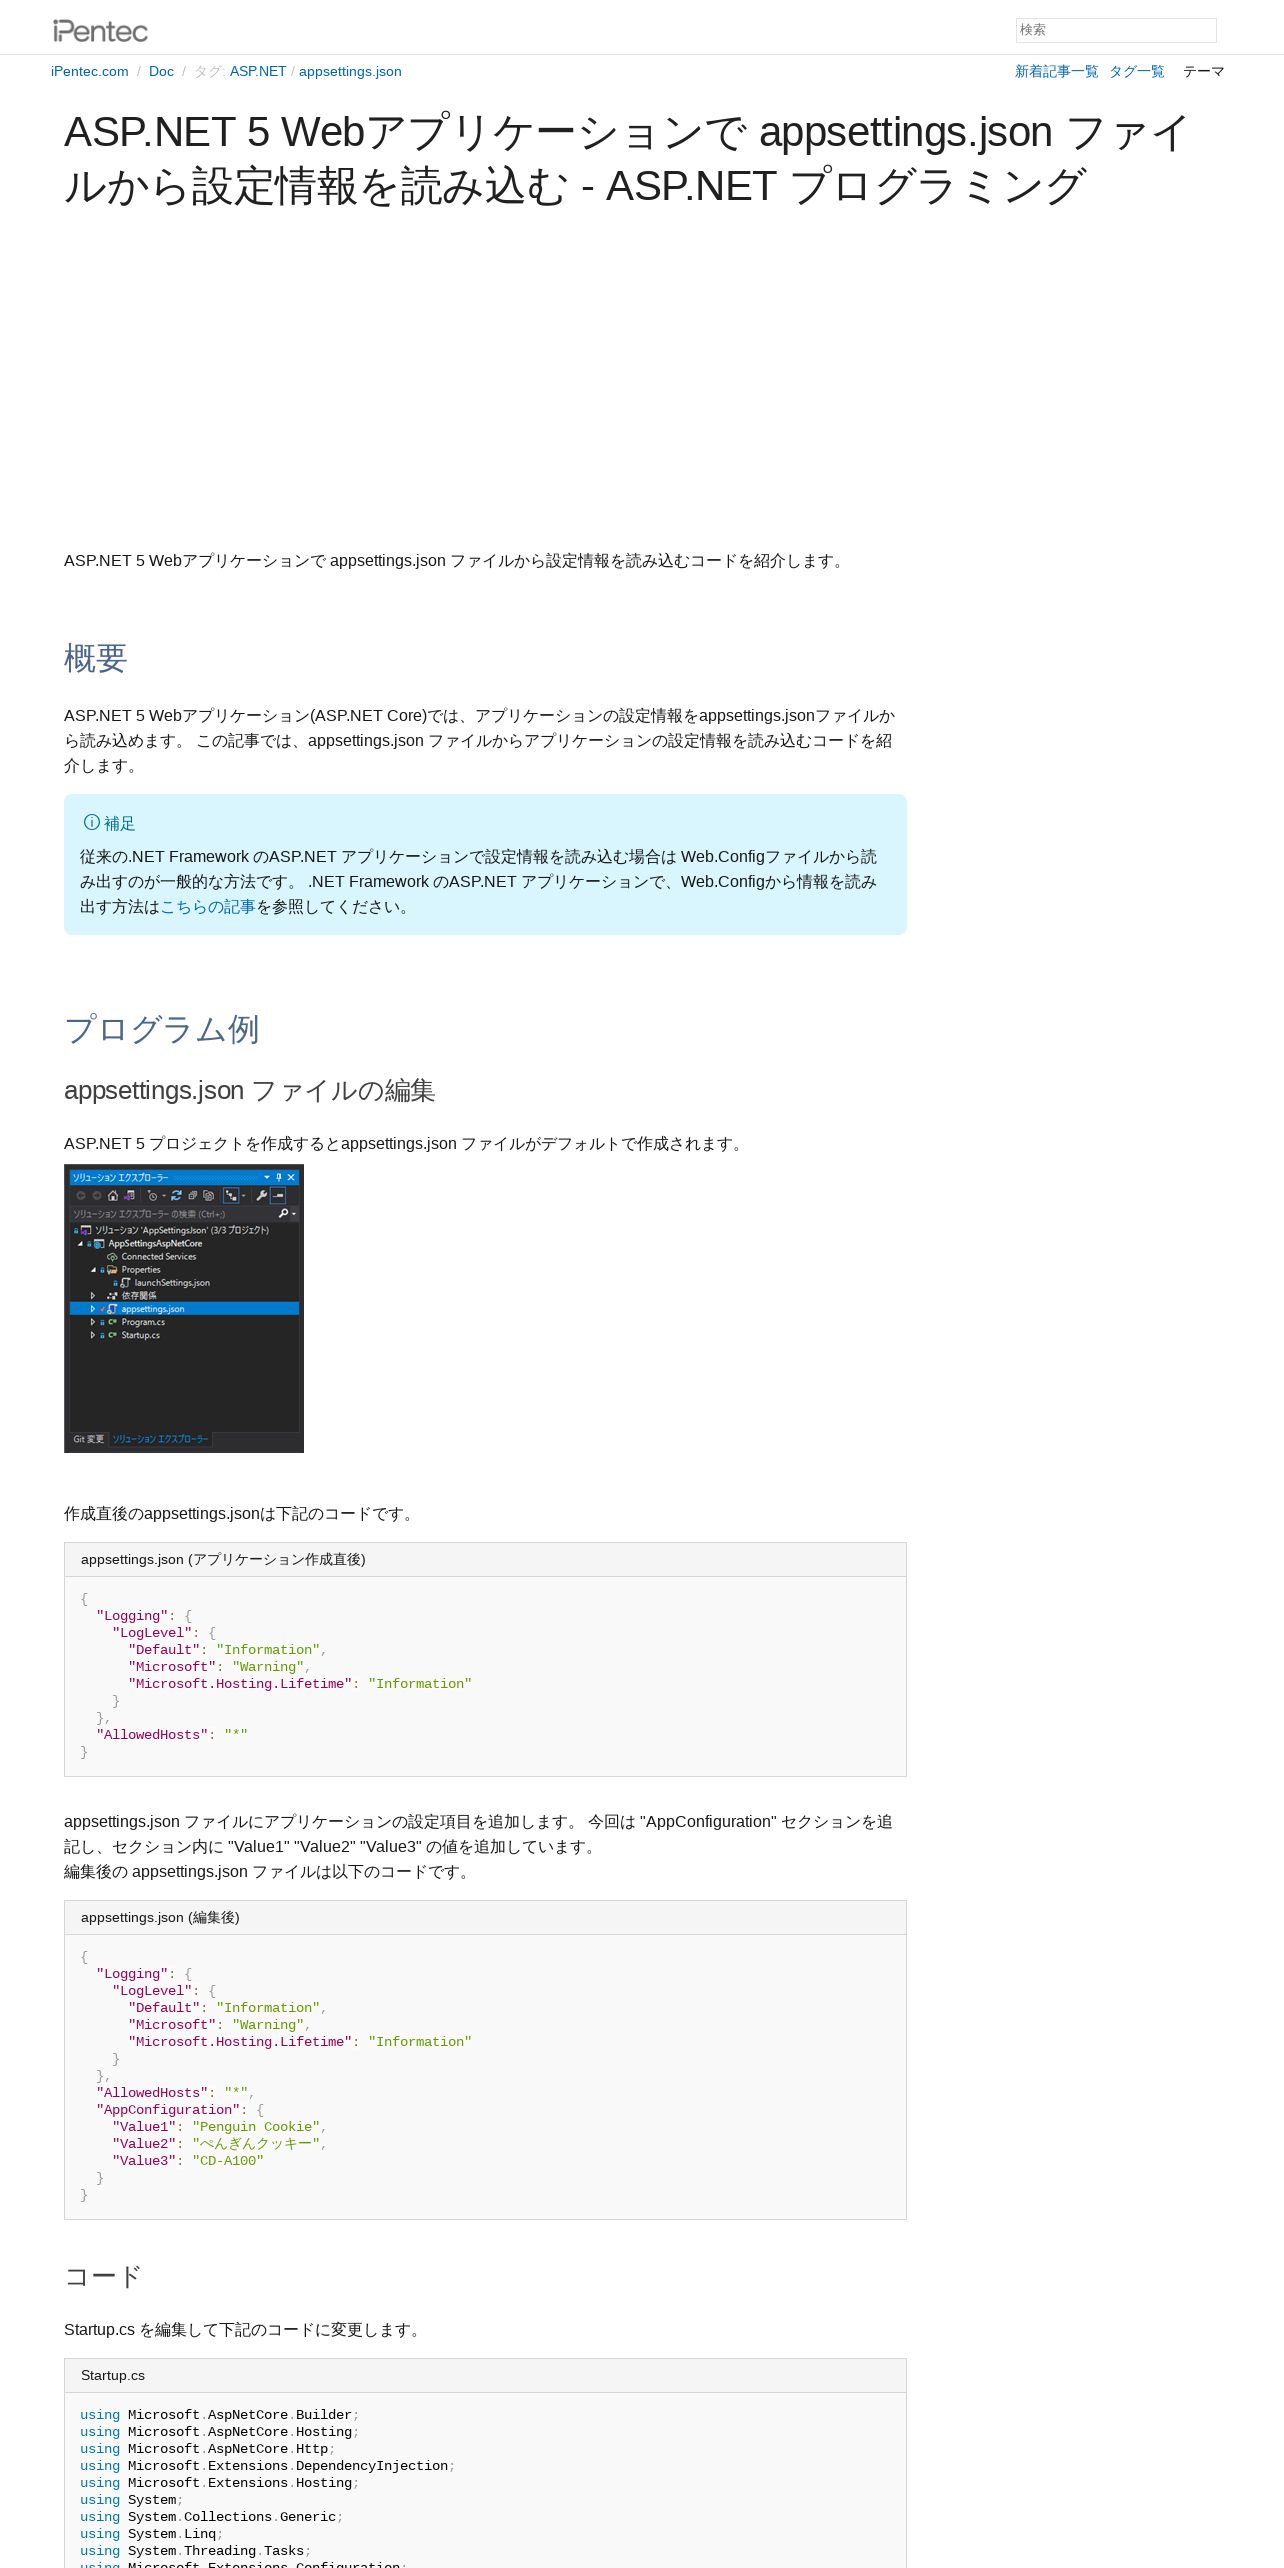Open タグ一覧 in the top navigation
Image resolution: width=1284 pixels, height=2568 pixels.
[1136, 71]
